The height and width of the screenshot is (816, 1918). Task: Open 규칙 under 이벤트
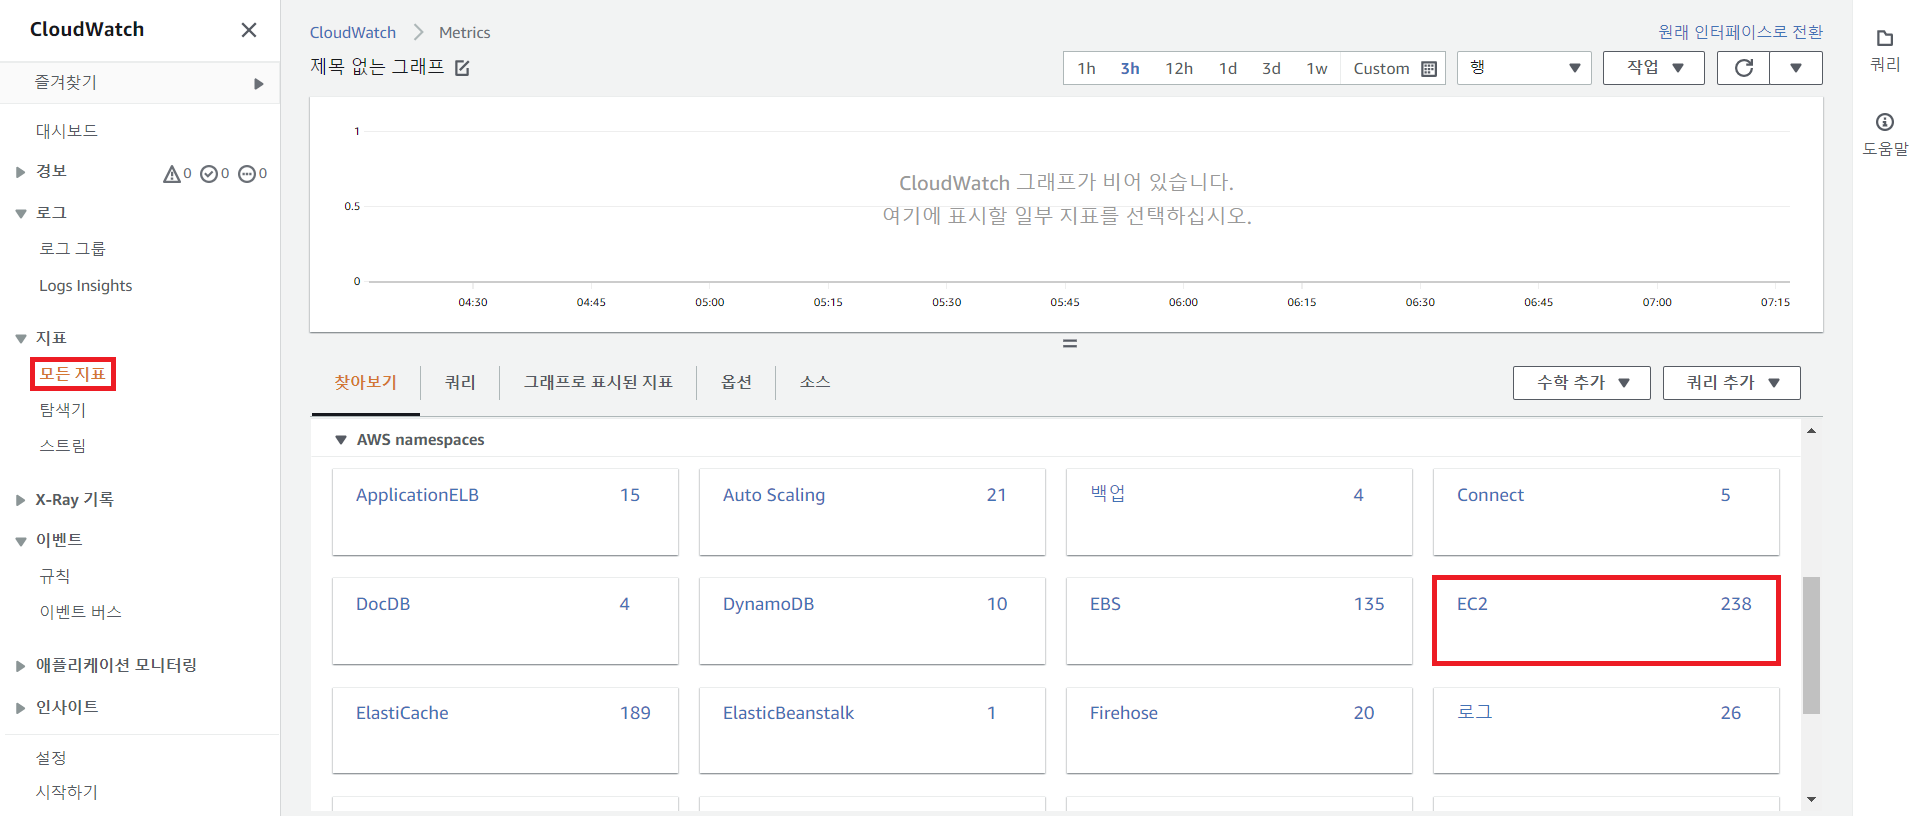tap(55, 576)
